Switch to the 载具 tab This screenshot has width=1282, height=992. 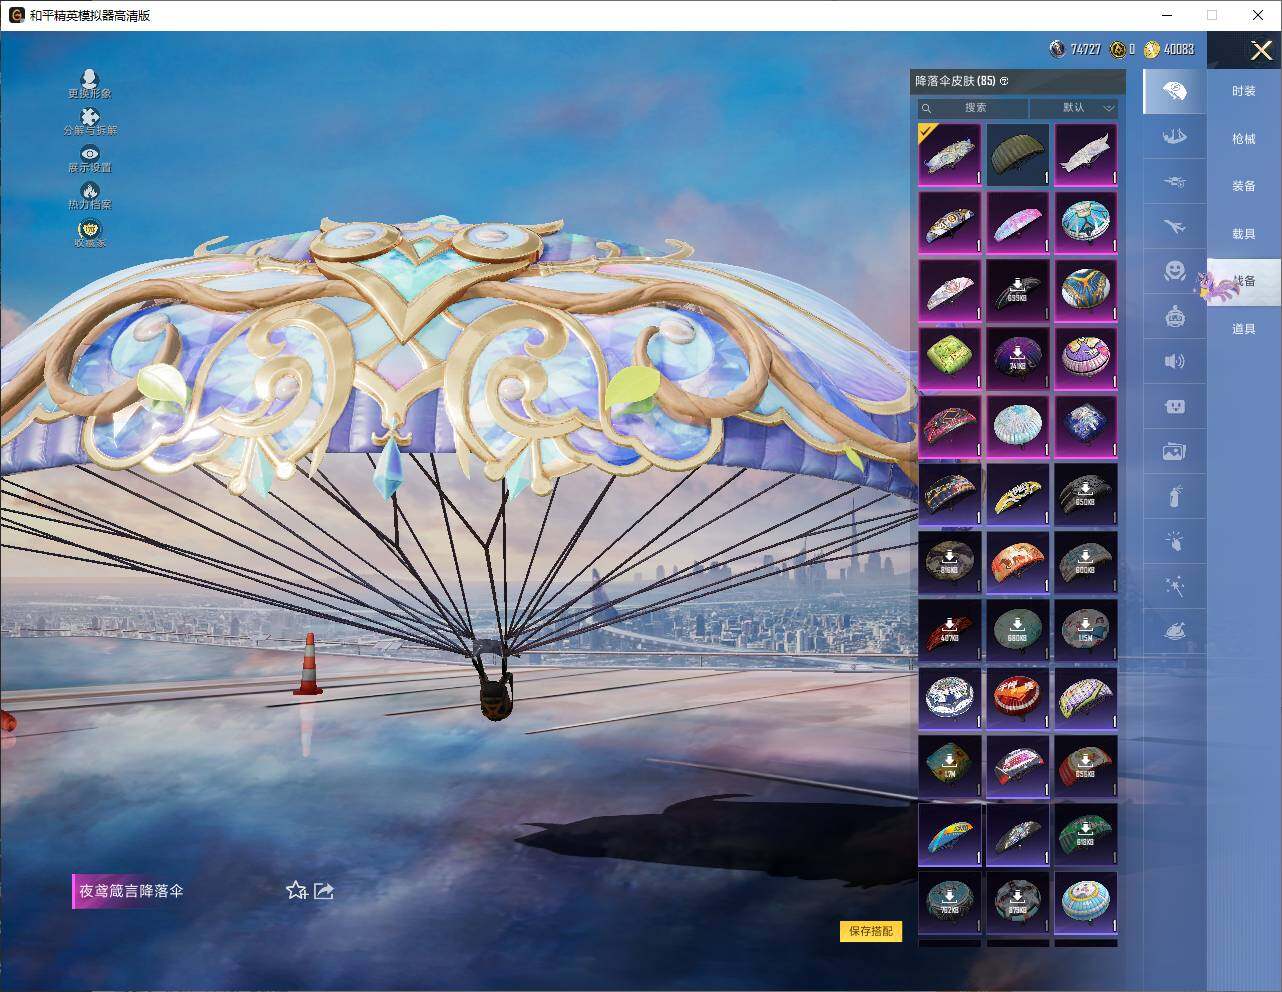point(1244,234)
